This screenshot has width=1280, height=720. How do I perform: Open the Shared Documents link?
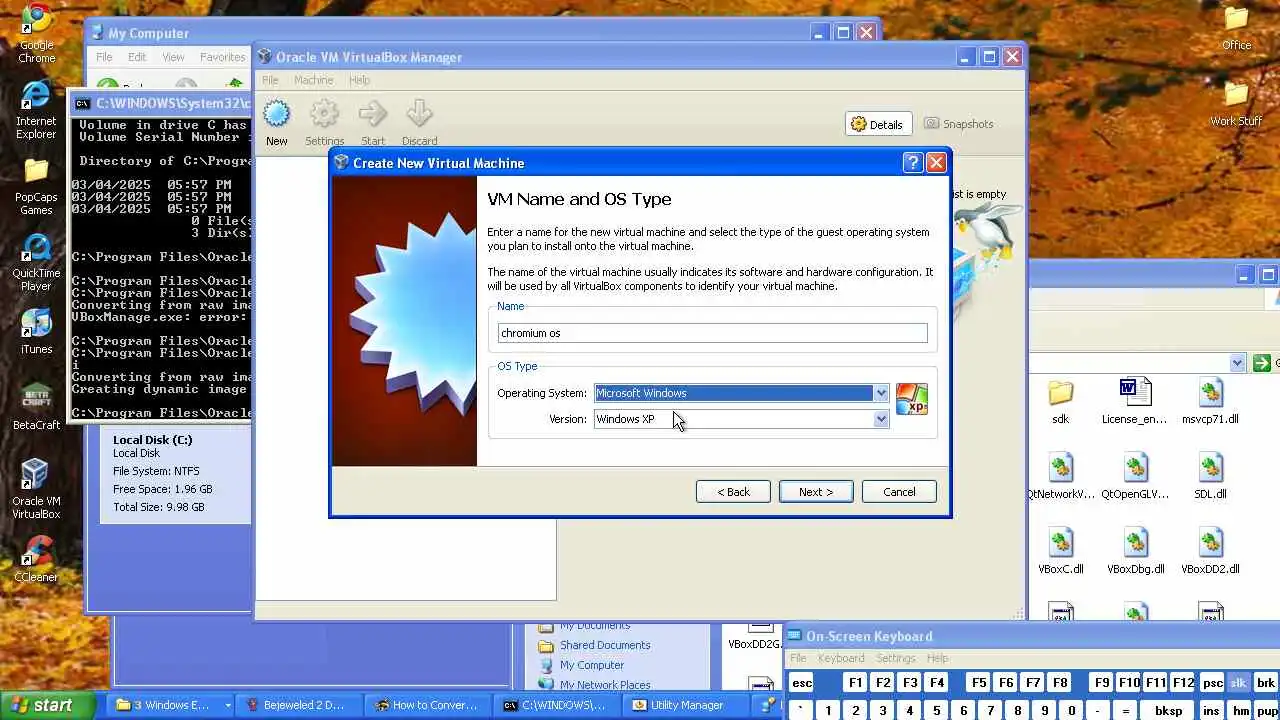coord(605,645)
